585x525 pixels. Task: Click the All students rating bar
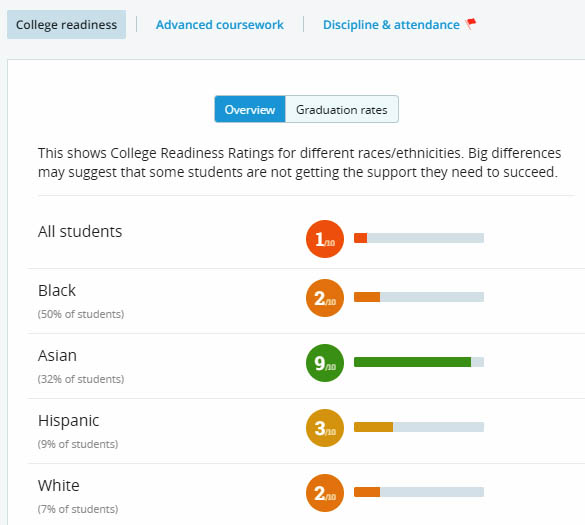(x=419, y=238)
